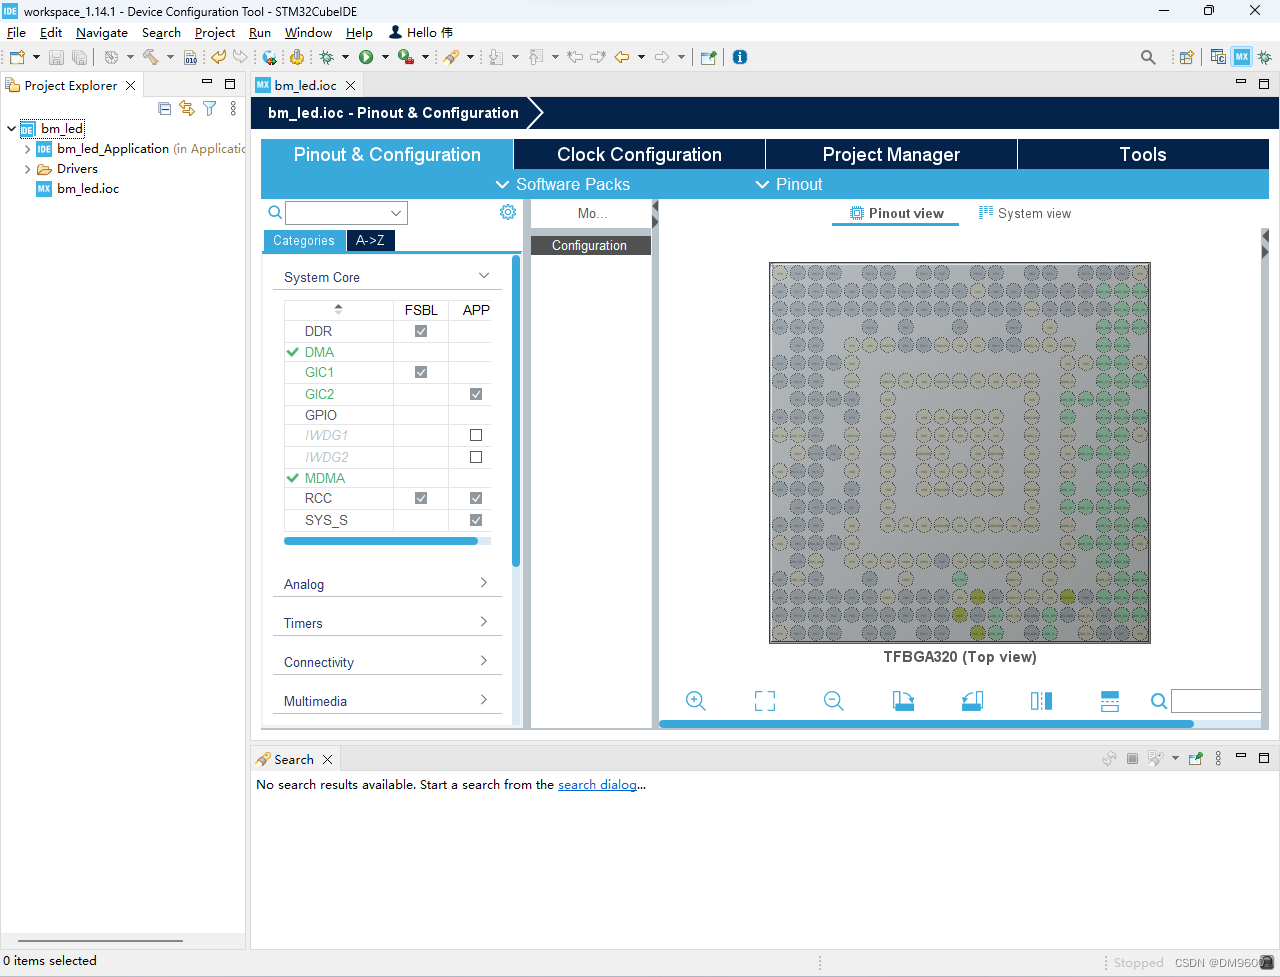1280x977 pixels.
Task: Click the Open Perspective icon
Action: coord(1187,57)
